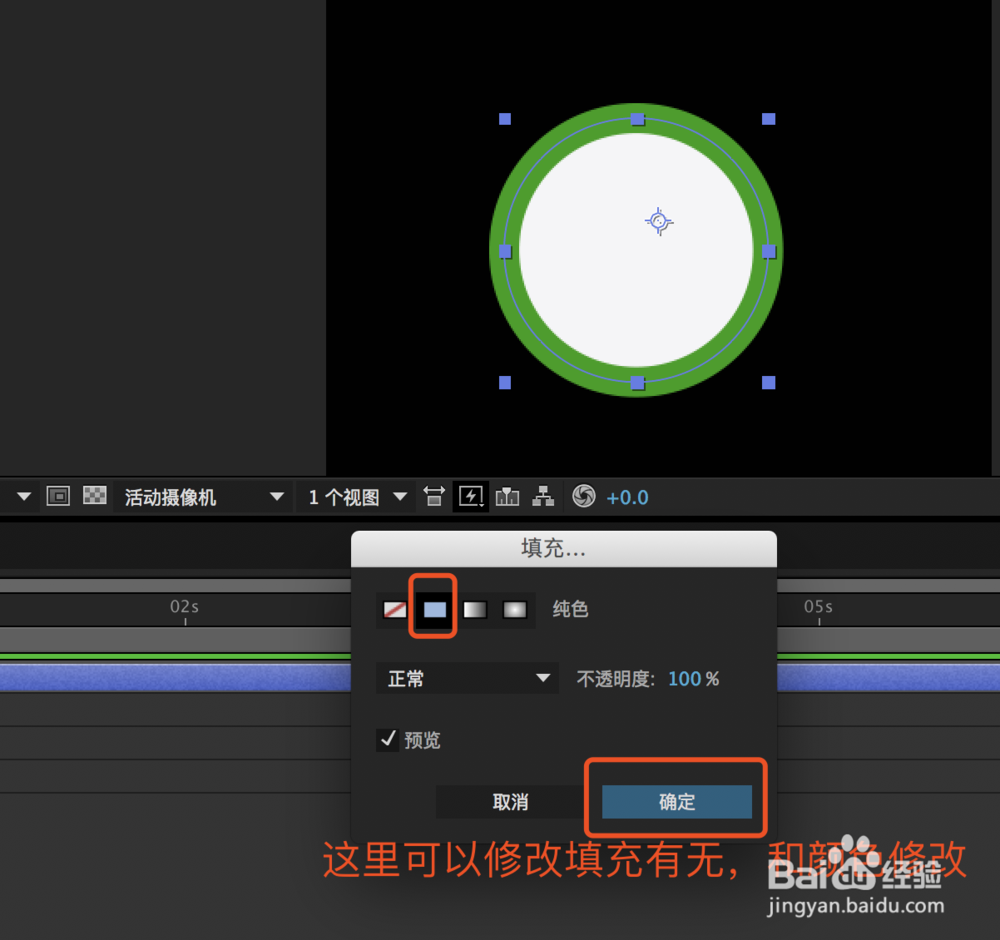This screenshot has width=1000, height=940.
Task: Click the bottom-center handle of the ellipse
Action: coord(637,383)
